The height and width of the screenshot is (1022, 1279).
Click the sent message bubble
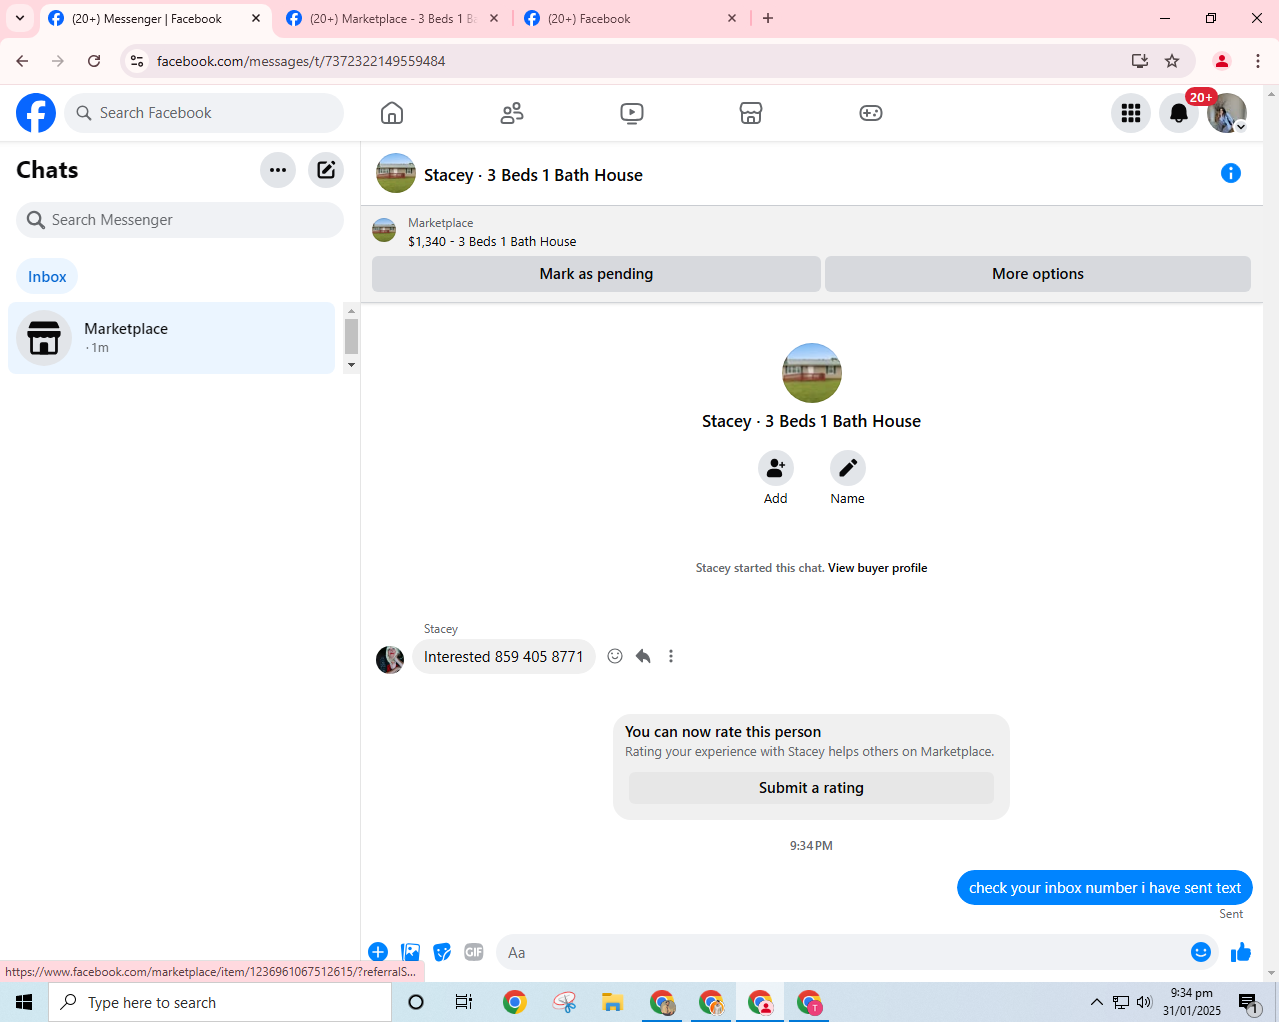[1105, 888]
